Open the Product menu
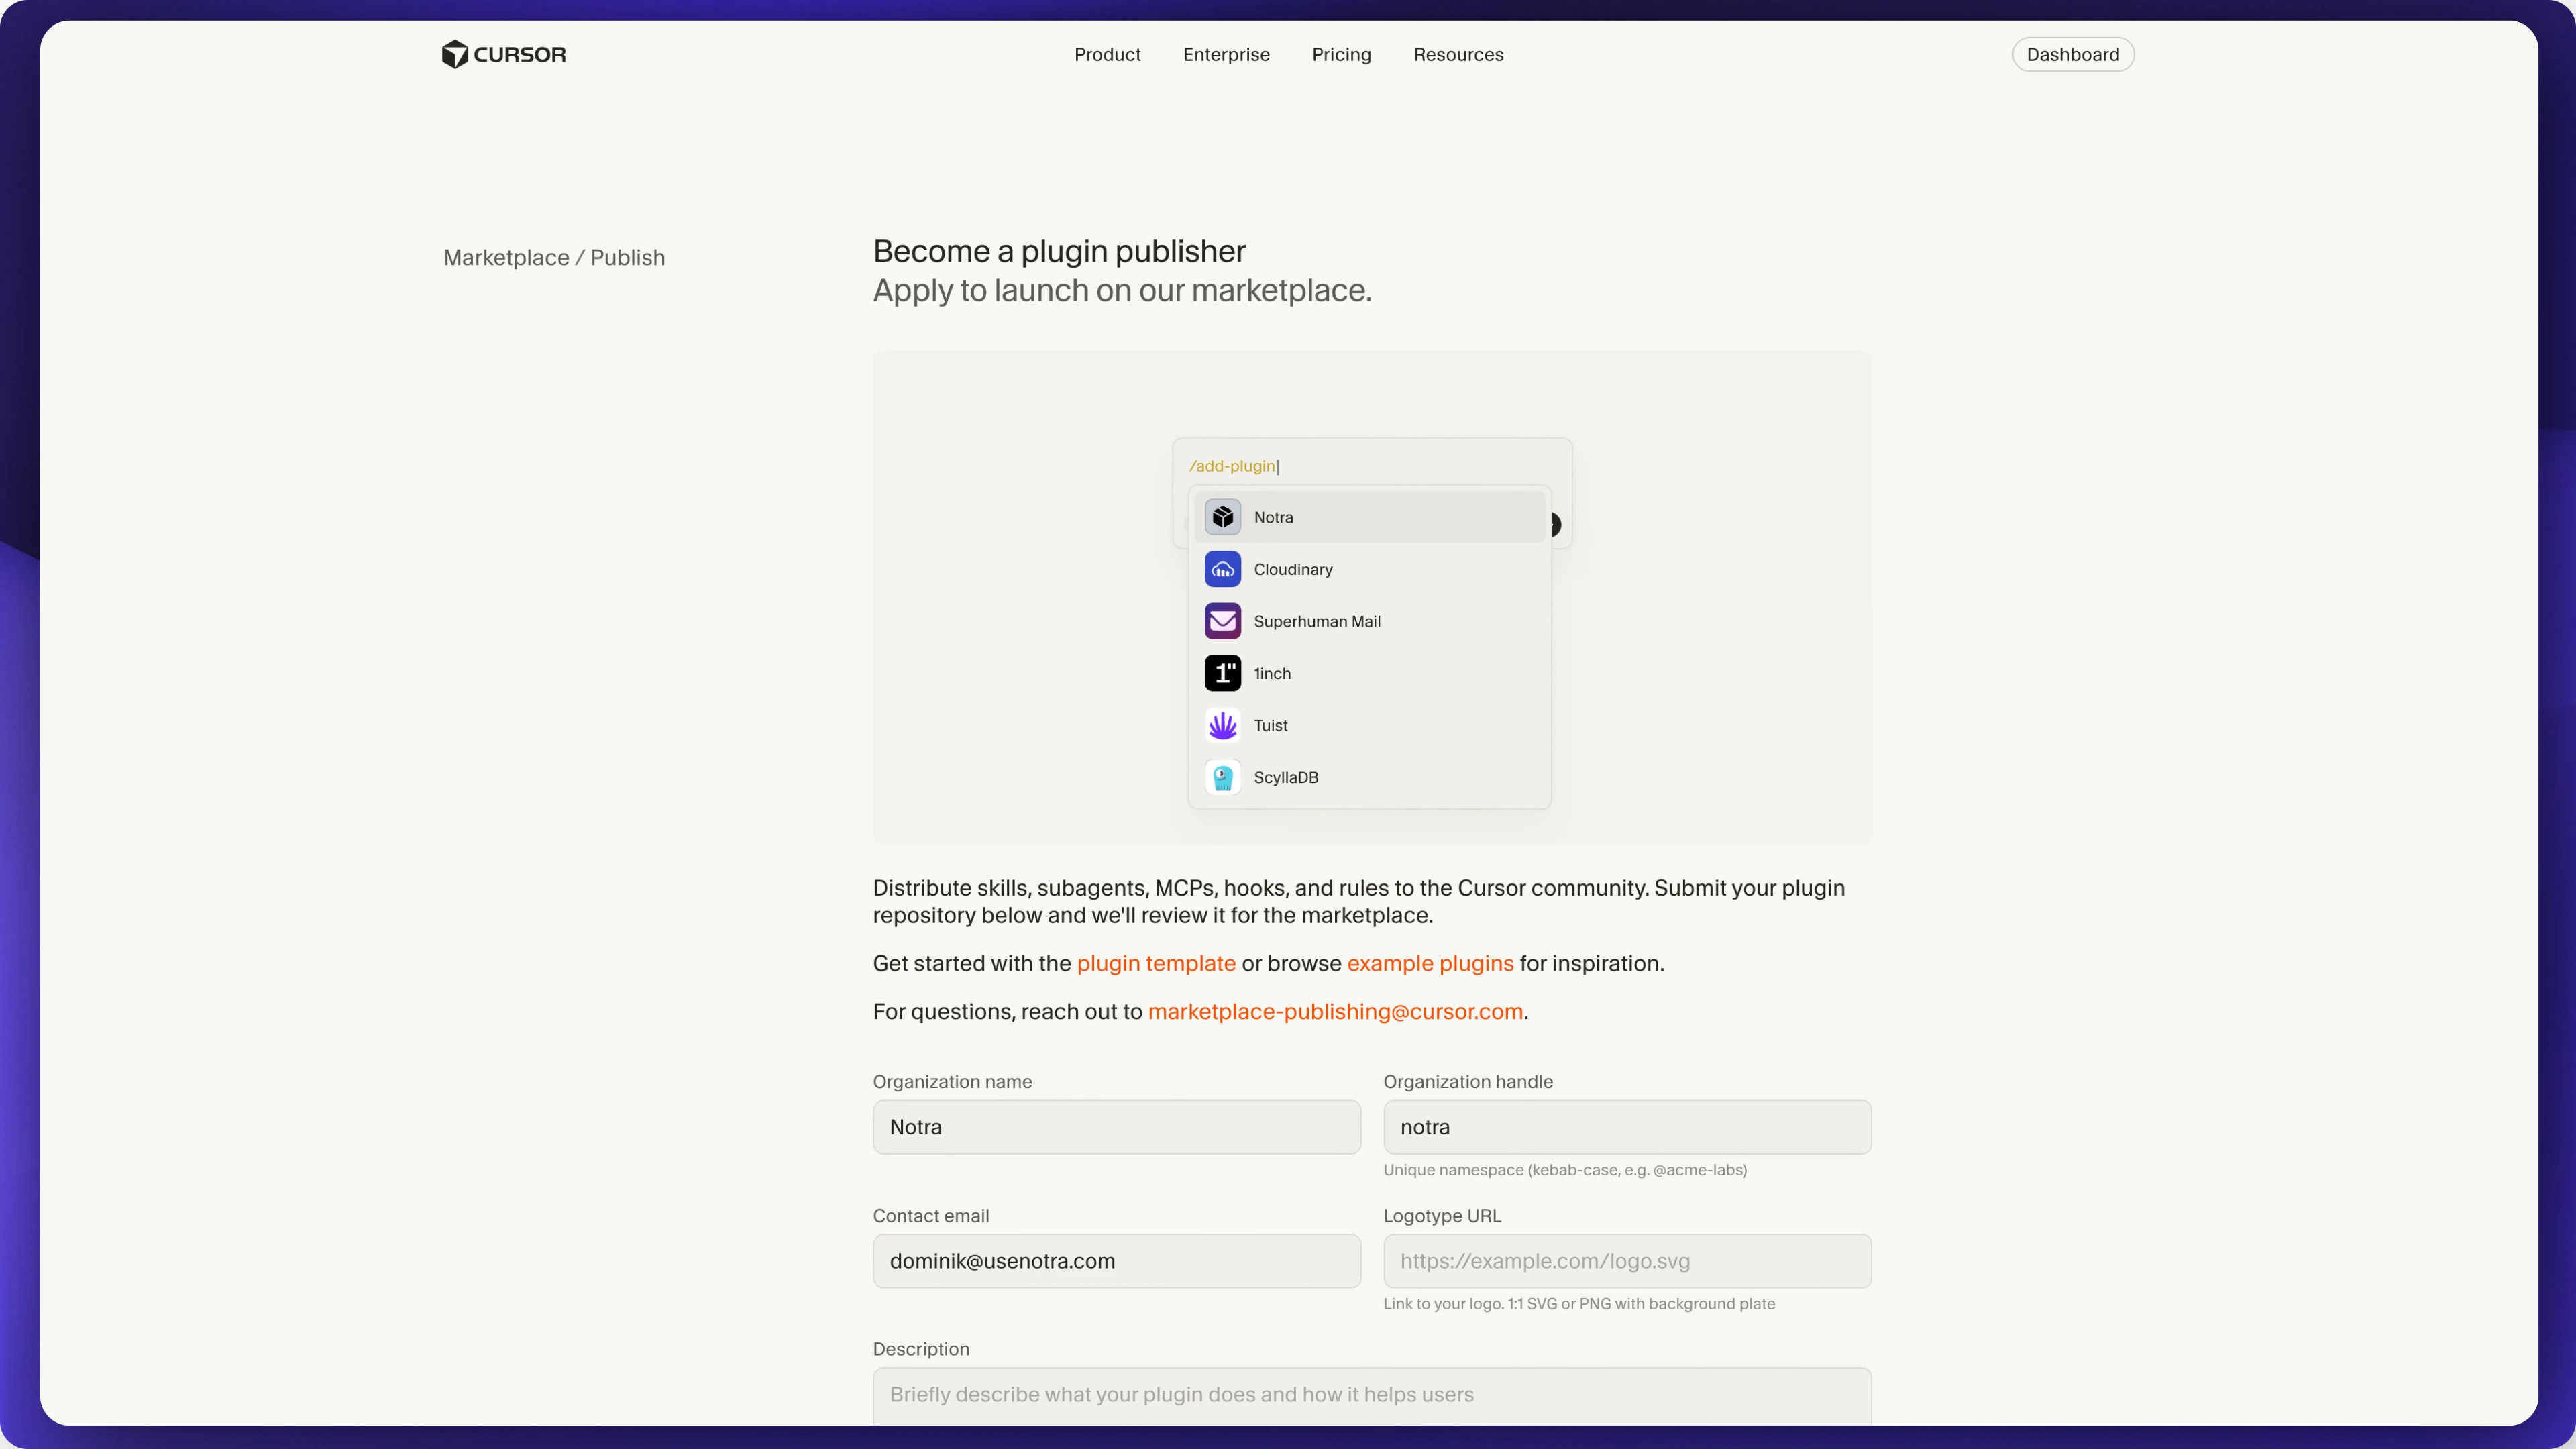 coord(1107,54)
